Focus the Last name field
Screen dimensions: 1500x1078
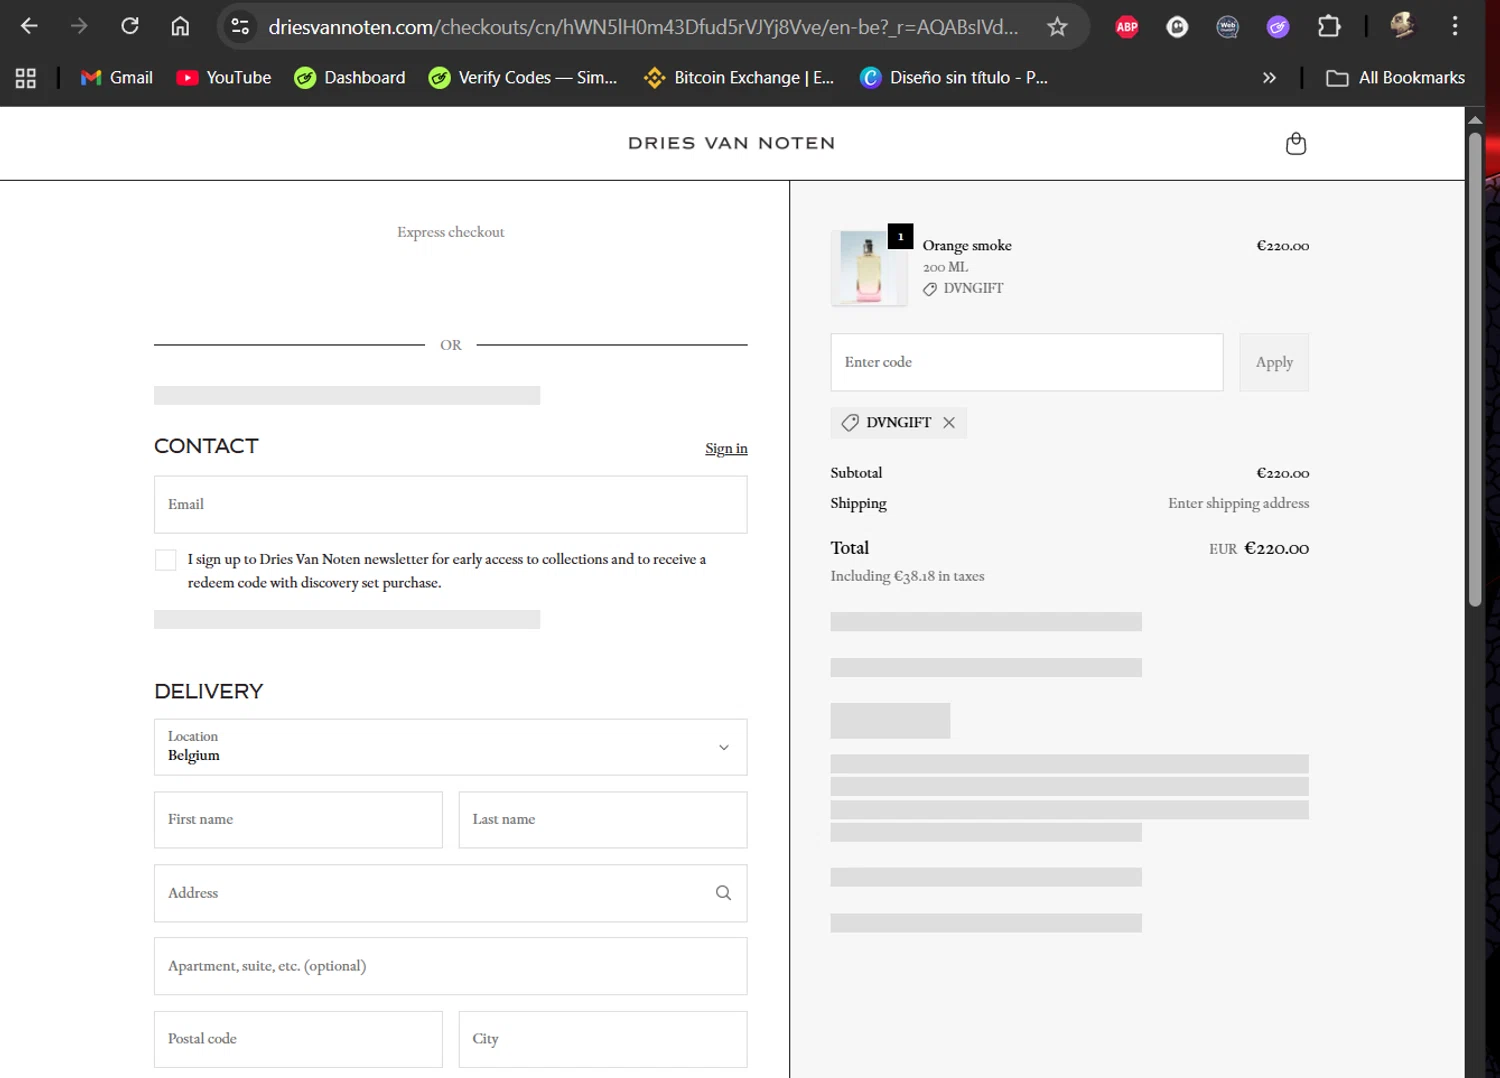point(603,820)
